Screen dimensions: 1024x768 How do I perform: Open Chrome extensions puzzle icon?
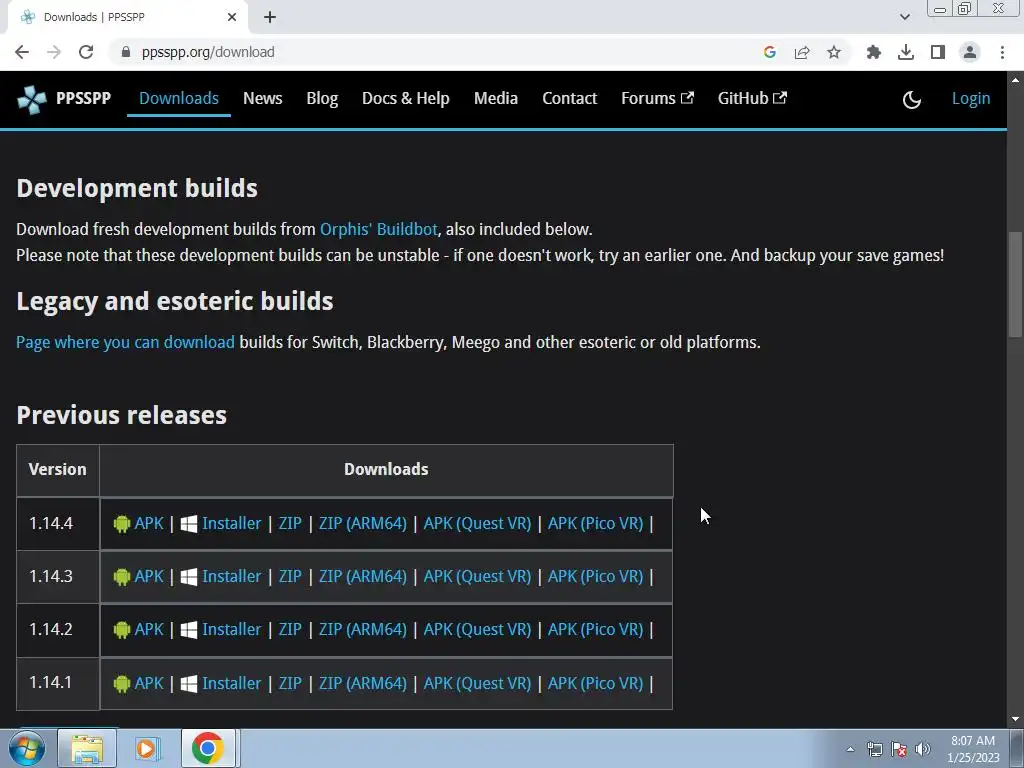tap(874, 52)
